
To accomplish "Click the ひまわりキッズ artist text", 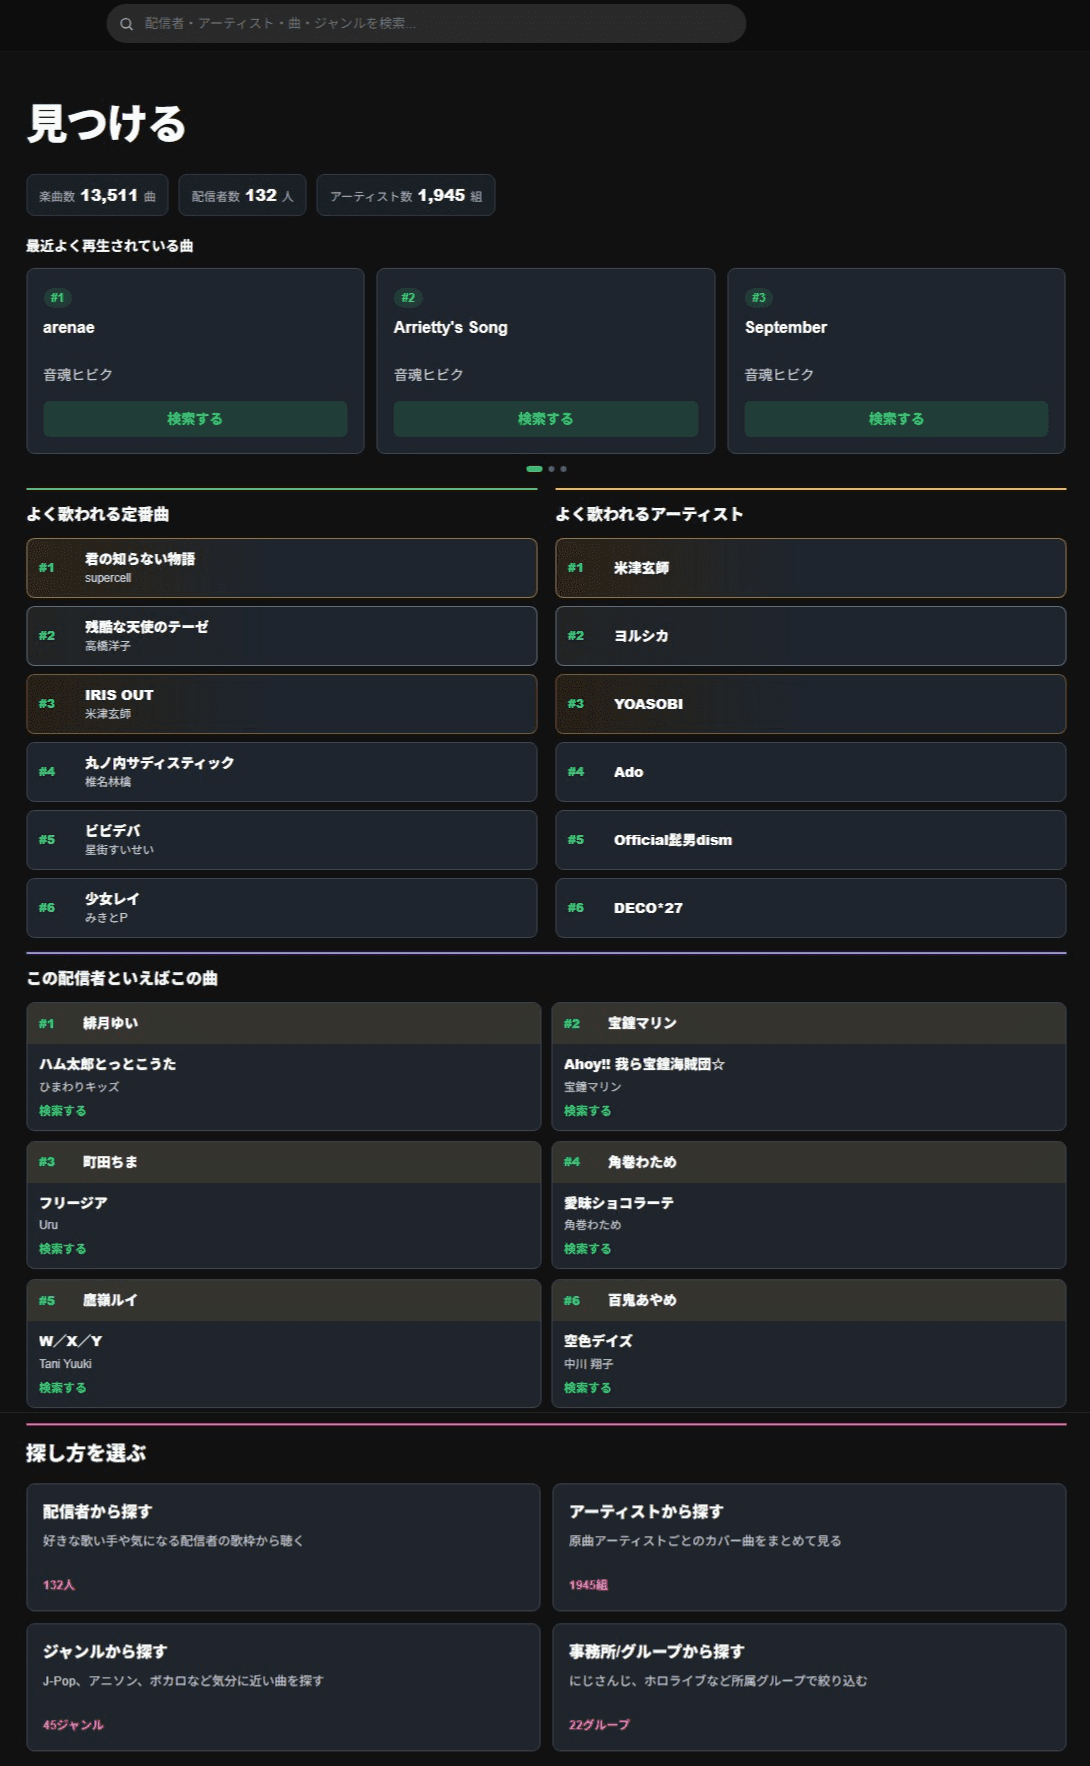I will click(x=79, y=1087).
